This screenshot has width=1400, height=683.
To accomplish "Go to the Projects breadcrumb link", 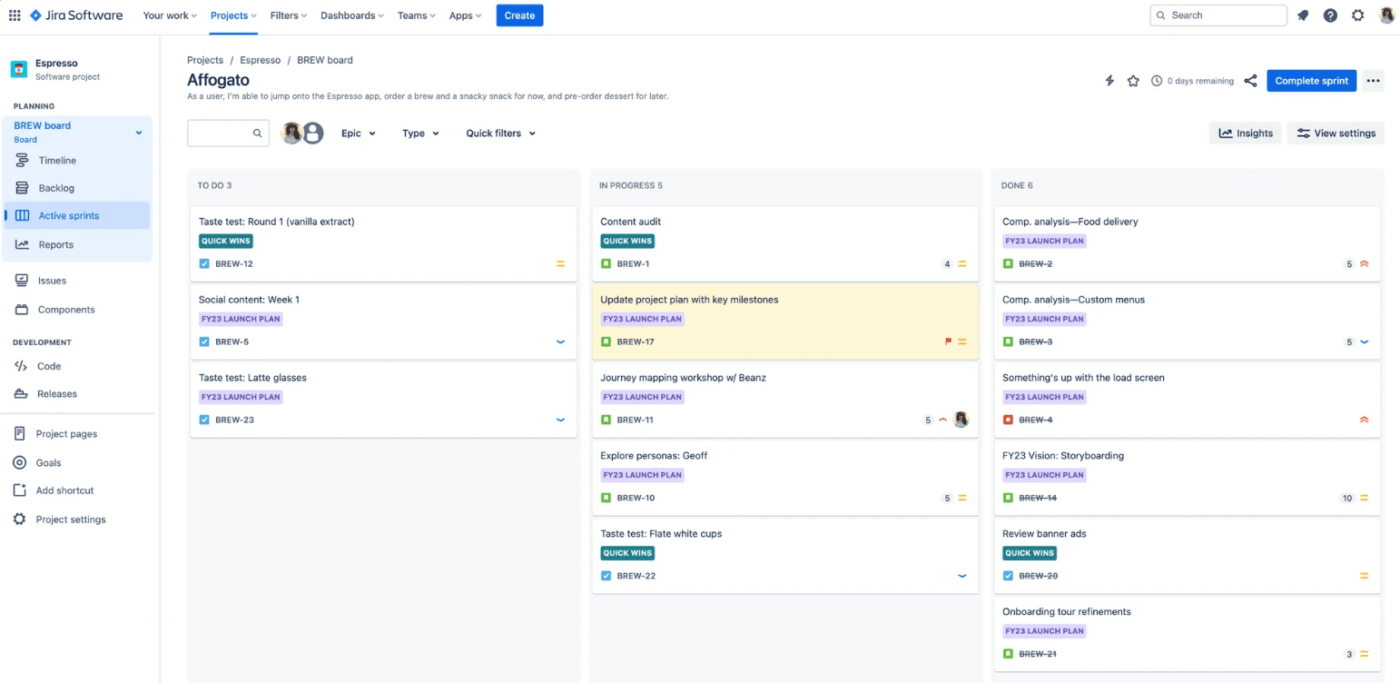I will pos(205,60).
